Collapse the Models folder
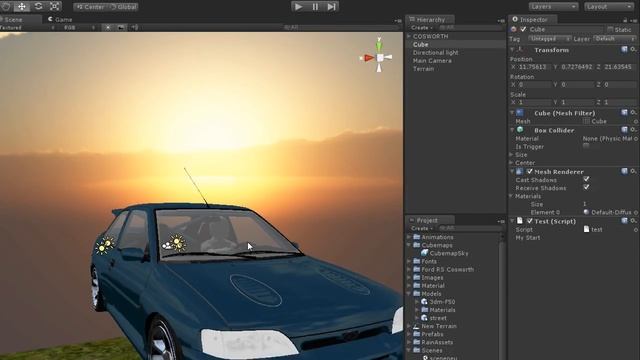 click(409, 293)
